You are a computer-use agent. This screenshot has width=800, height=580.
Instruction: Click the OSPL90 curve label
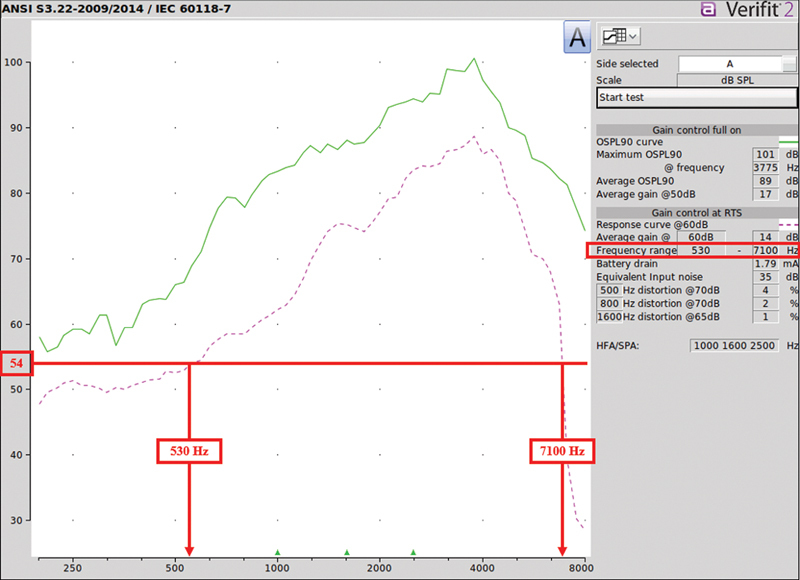click(x=630, y=142)
